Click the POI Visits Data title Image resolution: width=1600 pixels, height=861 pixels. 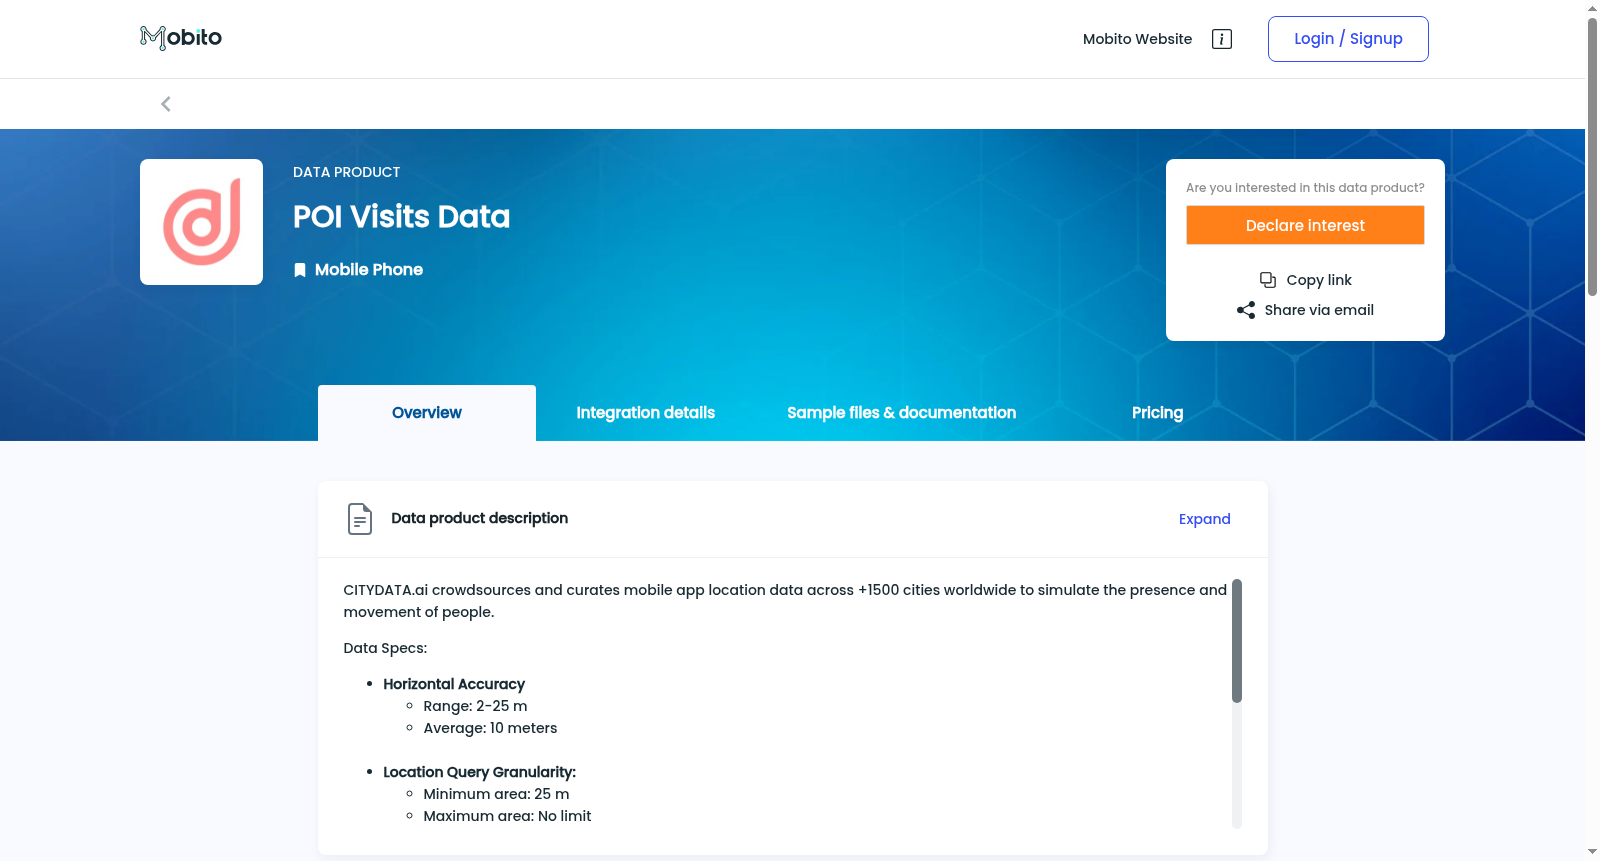tap(401, 217)
